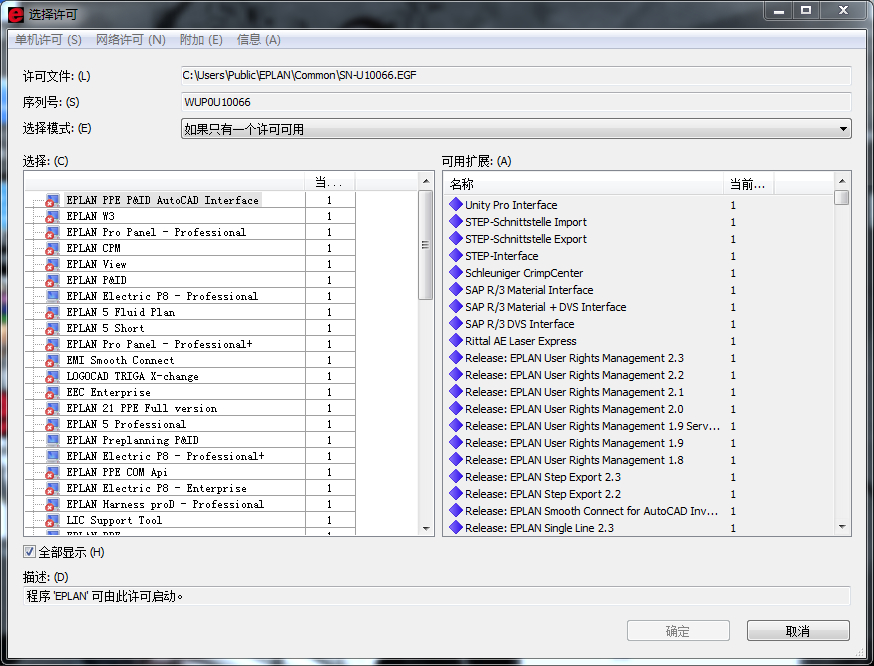The image size is (874, 666).
Task: Click the diamond icon beside SAP R/3 DVS Interface
Action: pos(456,323)
